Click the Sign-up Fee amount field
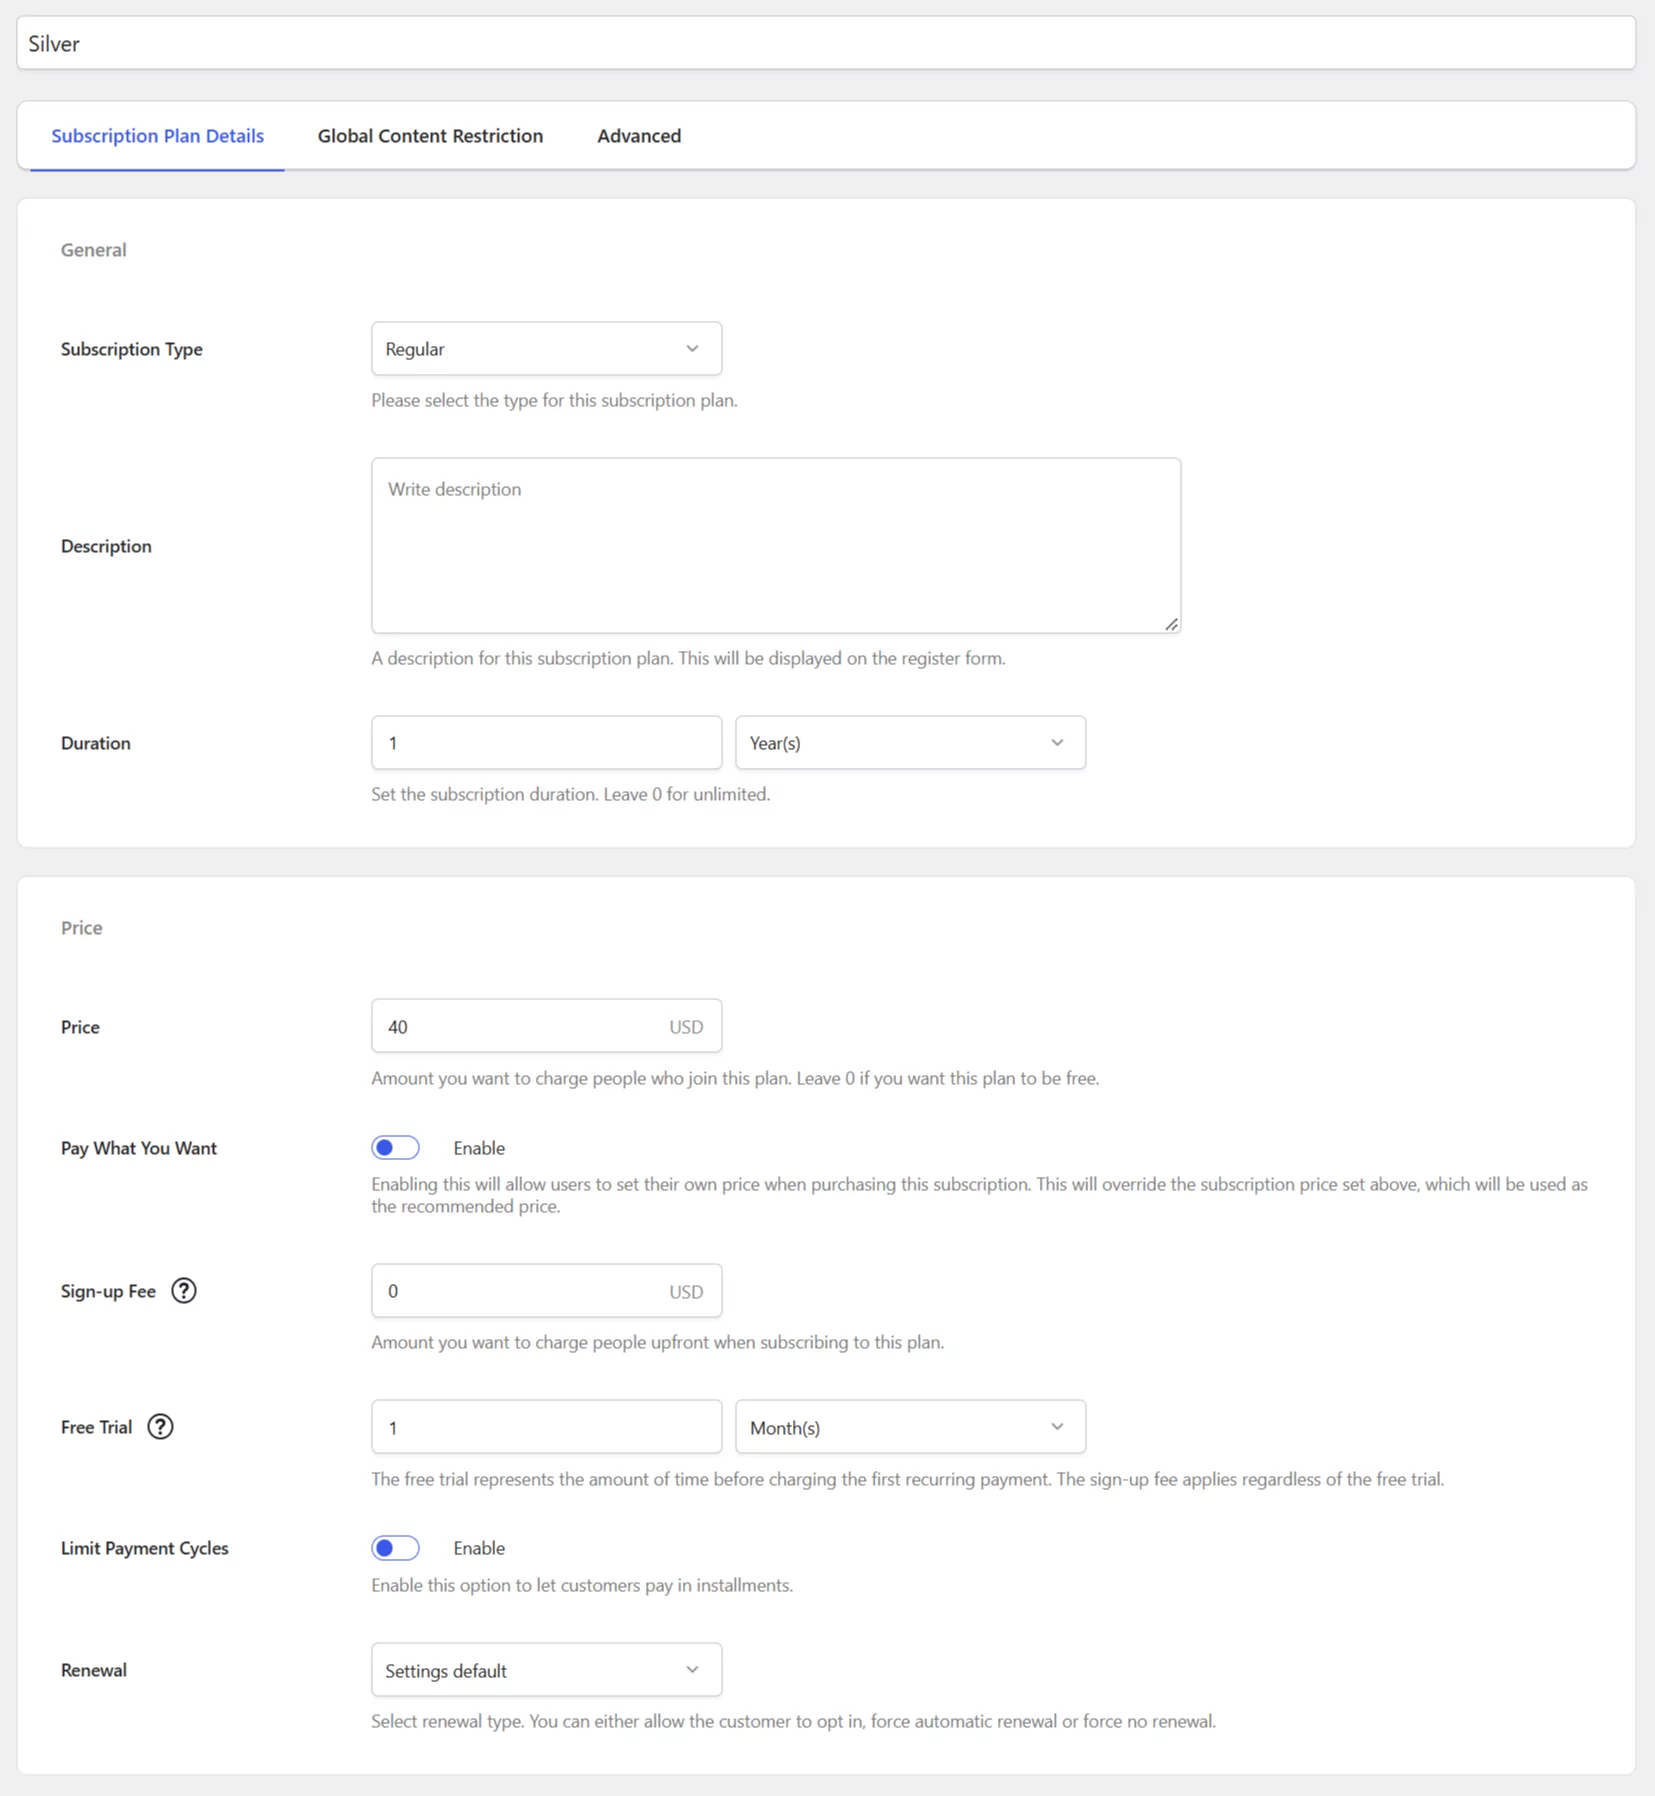This screenshot has width=1655, height=1796. pyautogui.click(x=546, y=1291)
